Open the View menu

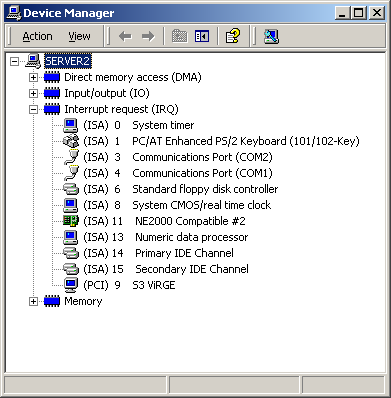coord(79,36)
